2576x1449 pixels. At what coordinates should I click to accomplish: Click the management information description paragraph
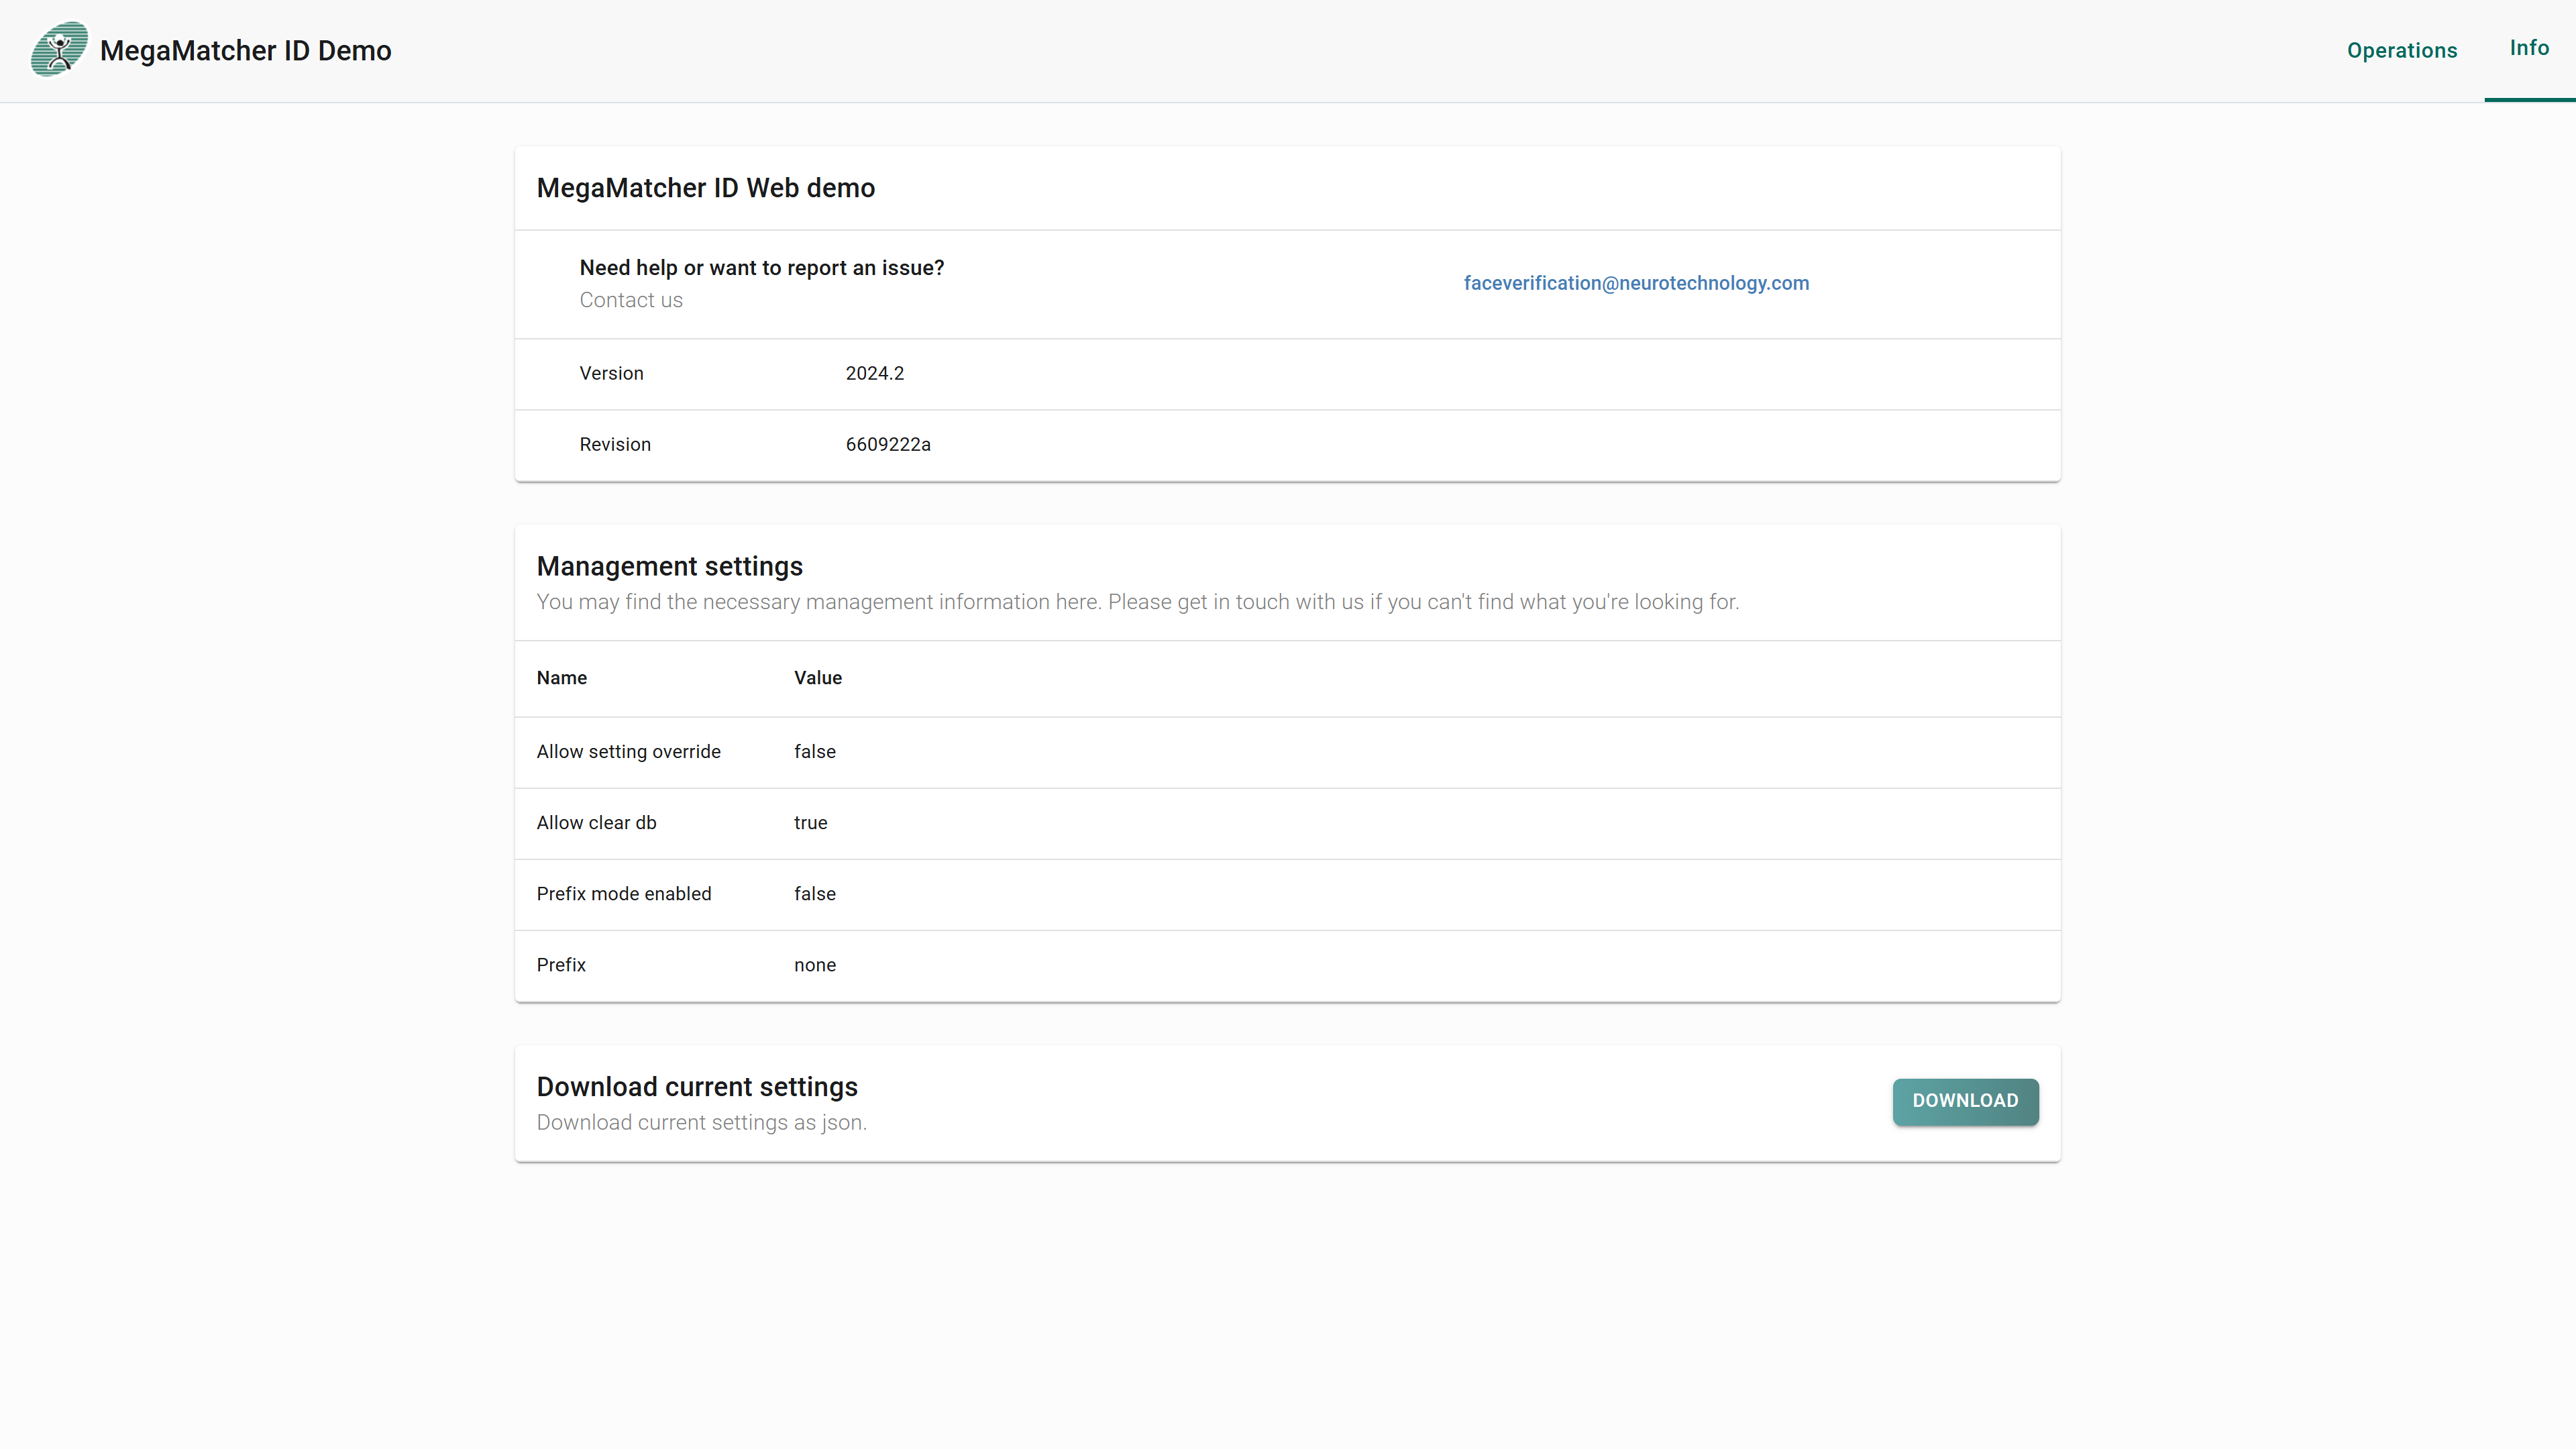pos(1138,602)
